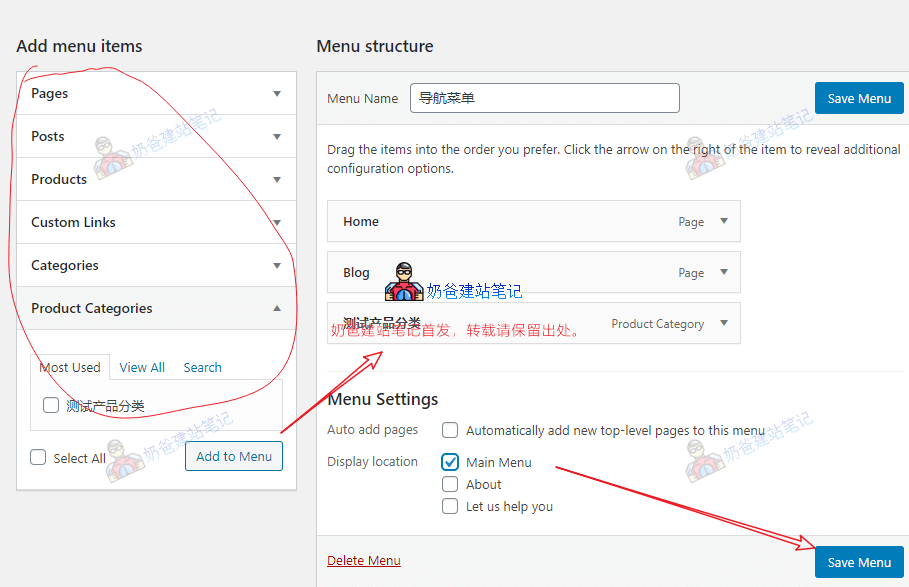The image size is (909, 587).
Task: Open the Blog menu item options arrow
Action: click(x=724, y=272)
